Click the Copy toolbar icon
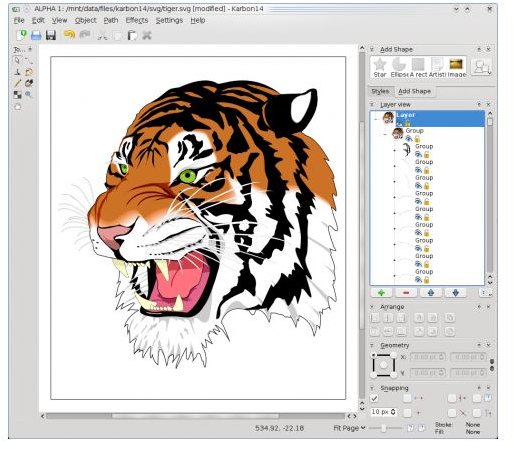This screenshot has width=514, height=449. pos(117,35)
